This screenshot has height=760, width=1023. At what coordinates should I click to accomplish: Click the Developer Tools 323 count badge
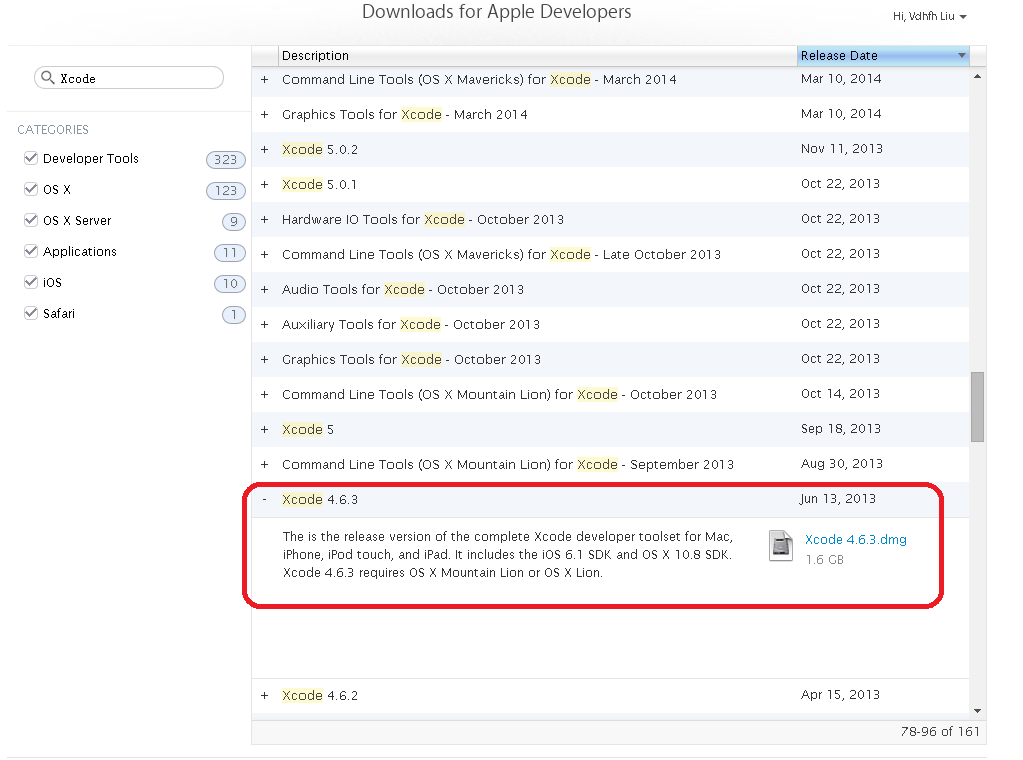pyautogui.click(x=226, y=159)
